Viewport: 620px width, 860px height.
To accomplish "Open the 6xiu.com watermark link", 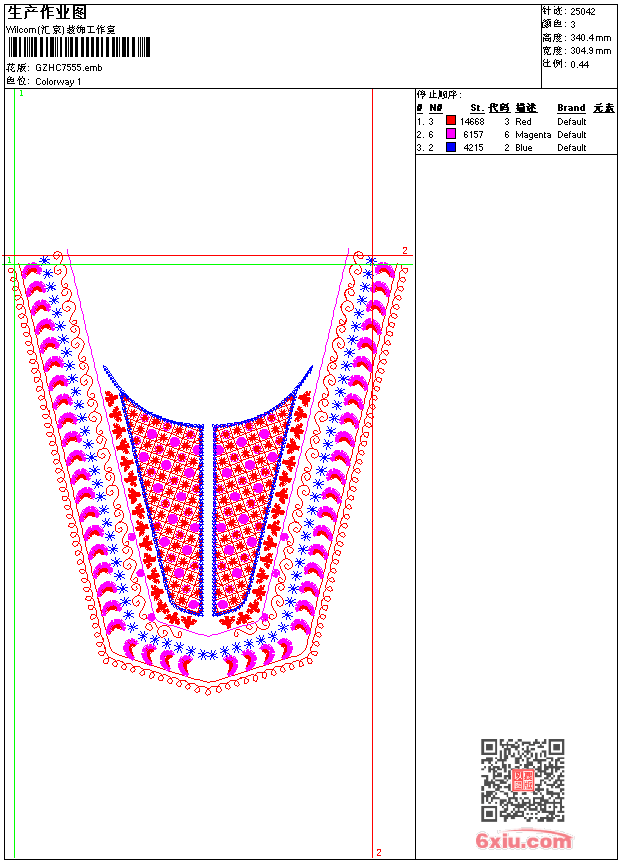I will click(x=523, y=840).
